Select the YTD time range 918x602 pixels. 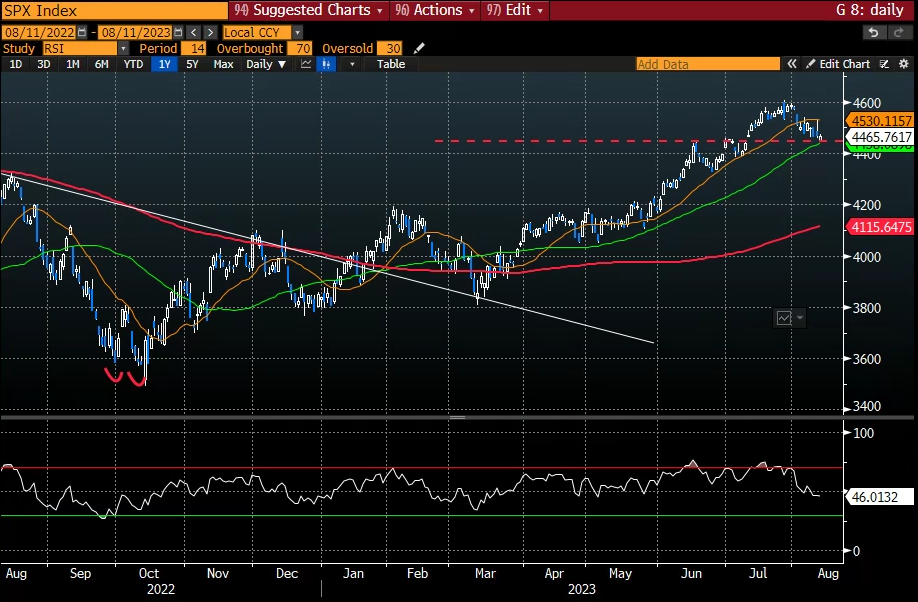pos(133,64)
